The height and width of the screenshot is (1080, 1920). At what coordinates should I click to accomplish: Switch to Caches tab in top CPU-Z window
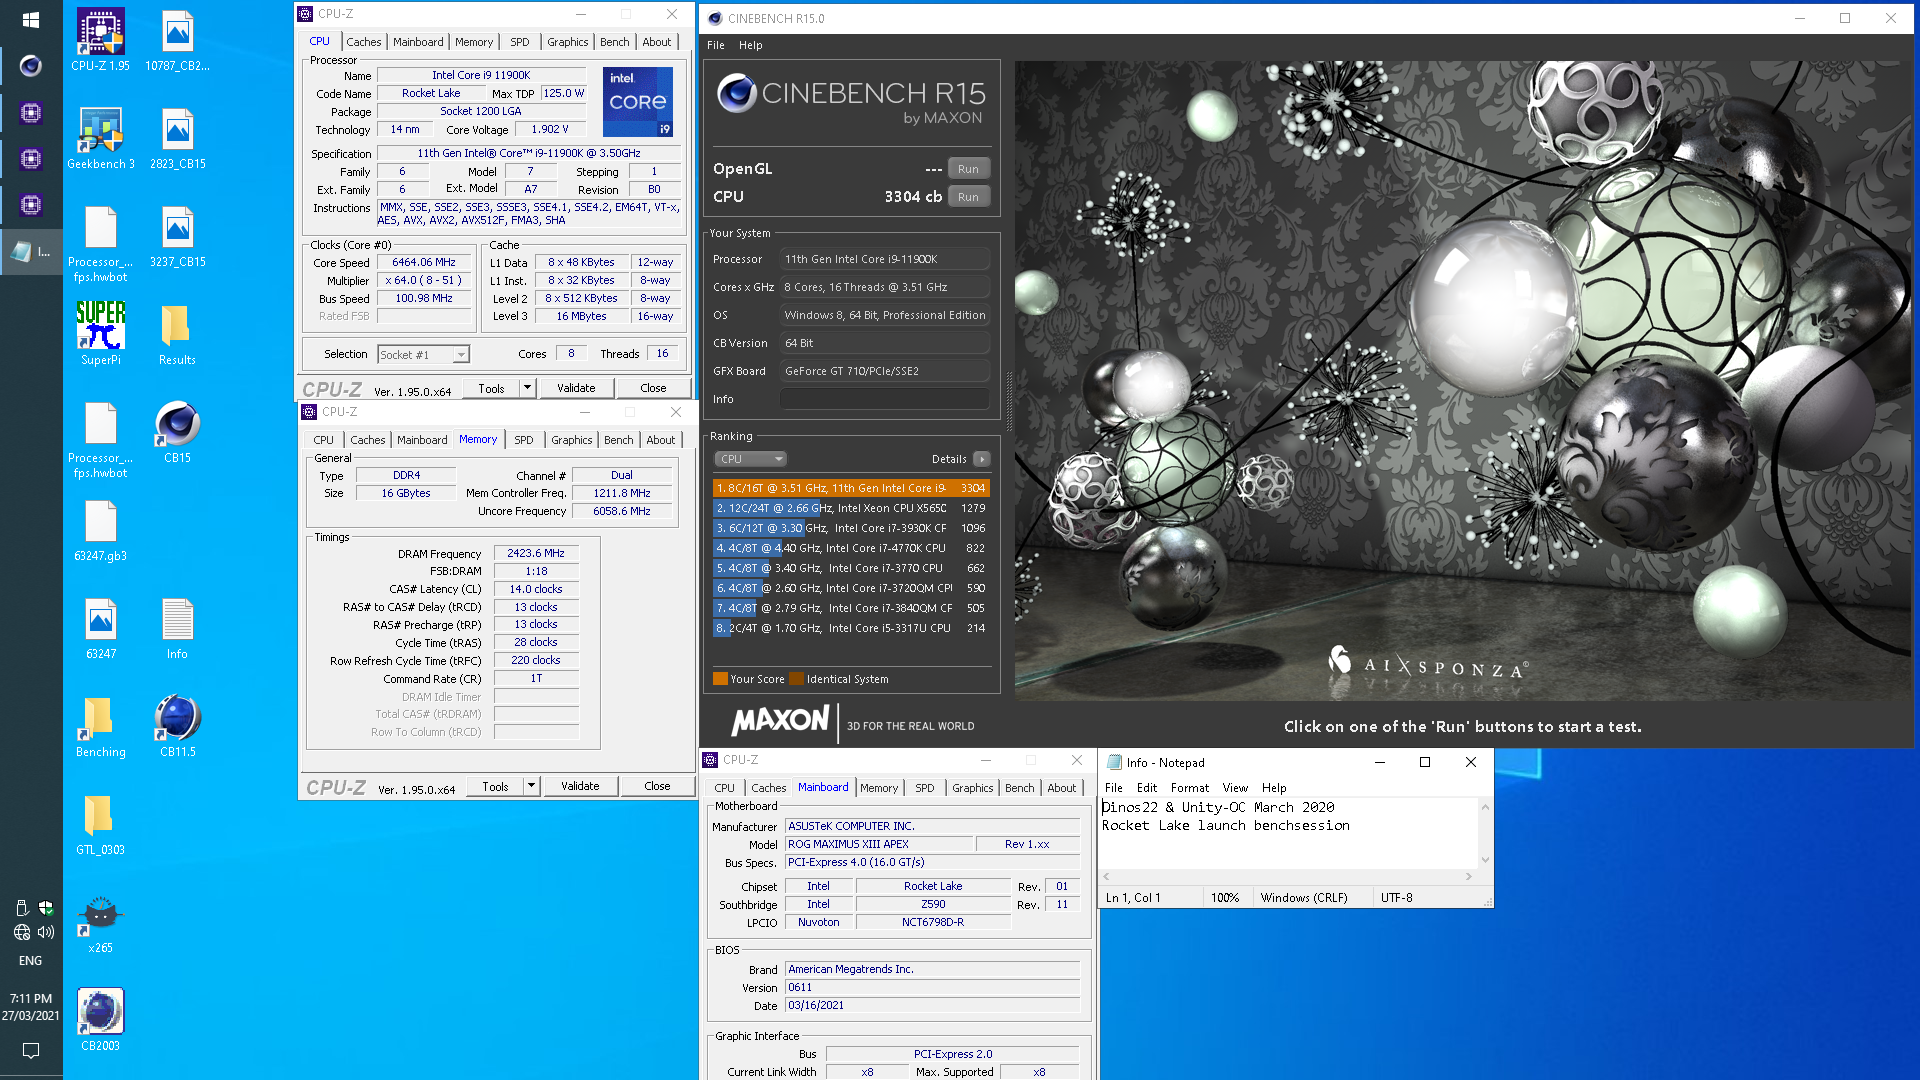pyautogui.click(x=363, y=42)
